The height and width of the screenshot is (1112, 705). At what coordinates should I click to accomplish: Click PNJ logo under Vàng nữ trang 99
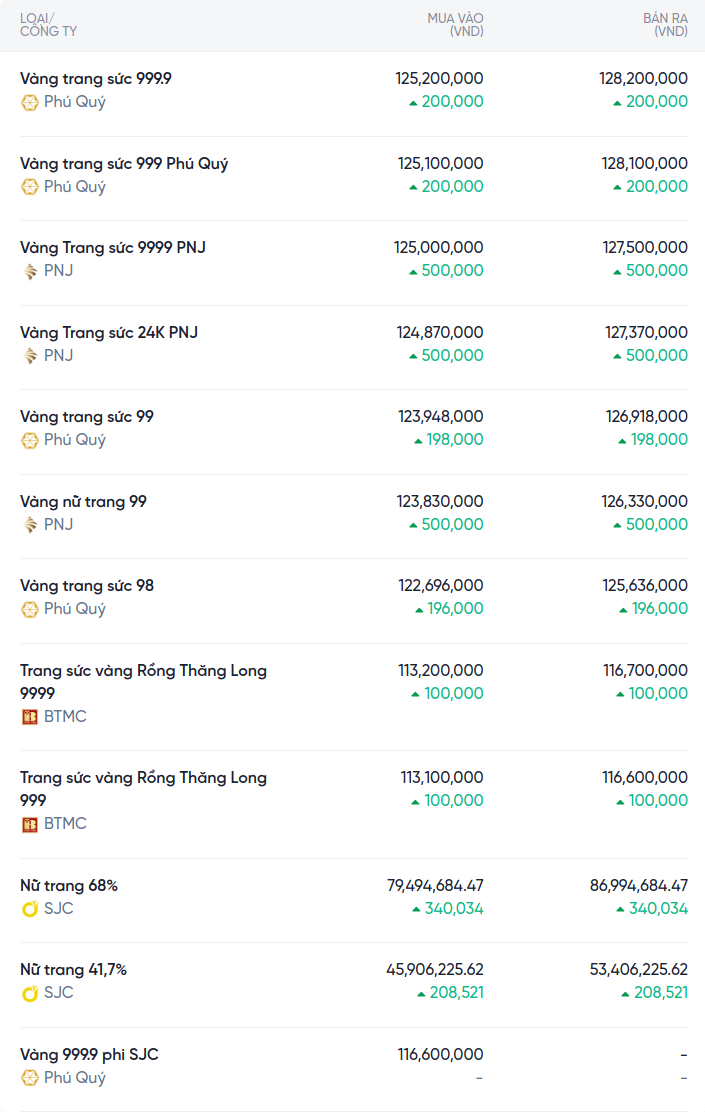(x=30, y=525)
